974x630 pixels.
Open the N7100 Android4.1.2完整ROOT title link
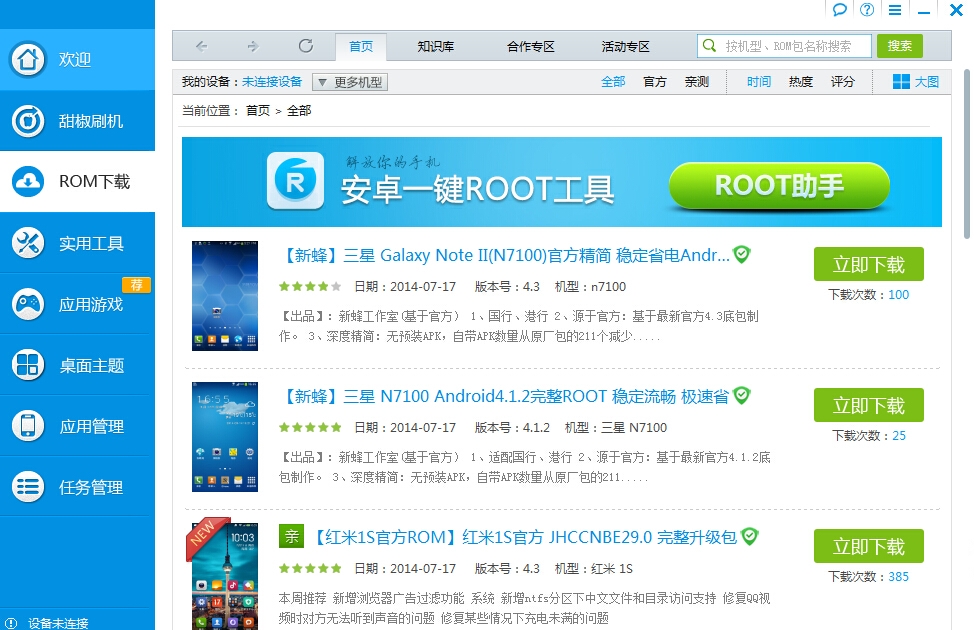pos(504,396)
